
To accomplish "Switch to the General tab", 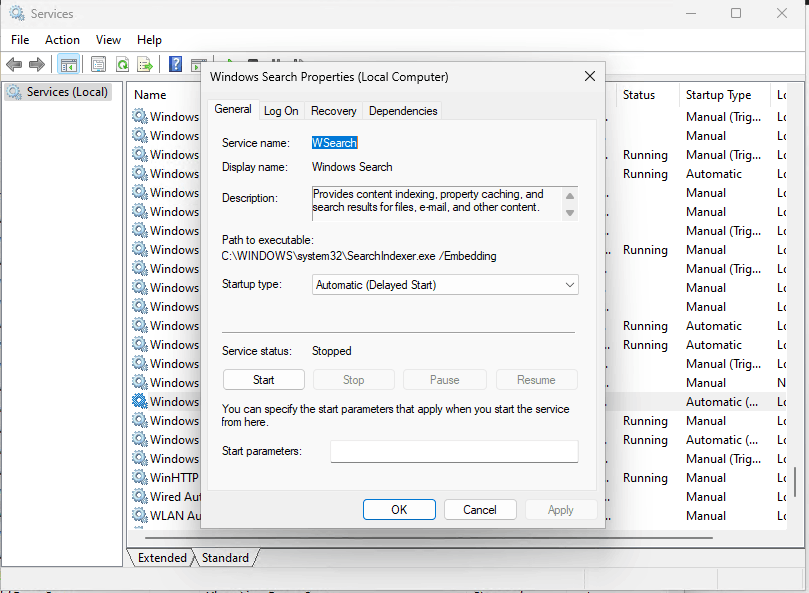I will [x=233, y=109].
